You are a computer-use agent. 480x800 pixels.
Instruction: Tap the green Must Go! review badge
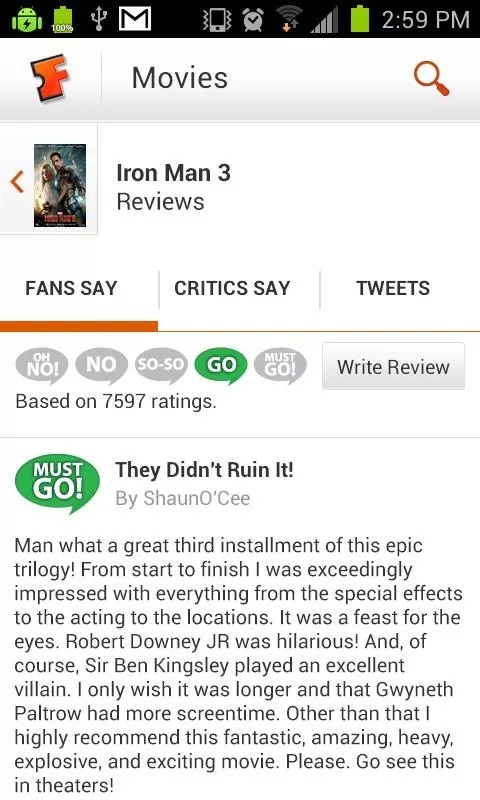pyautogui.click(x=57, y=483)
